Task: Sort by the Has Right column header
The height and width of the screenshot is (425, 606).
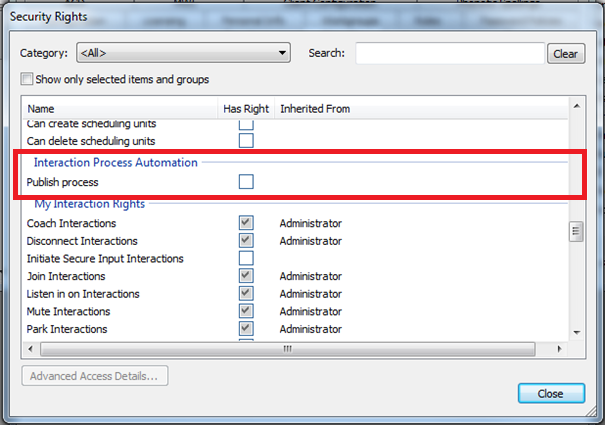Action: (x=245, y=108)
